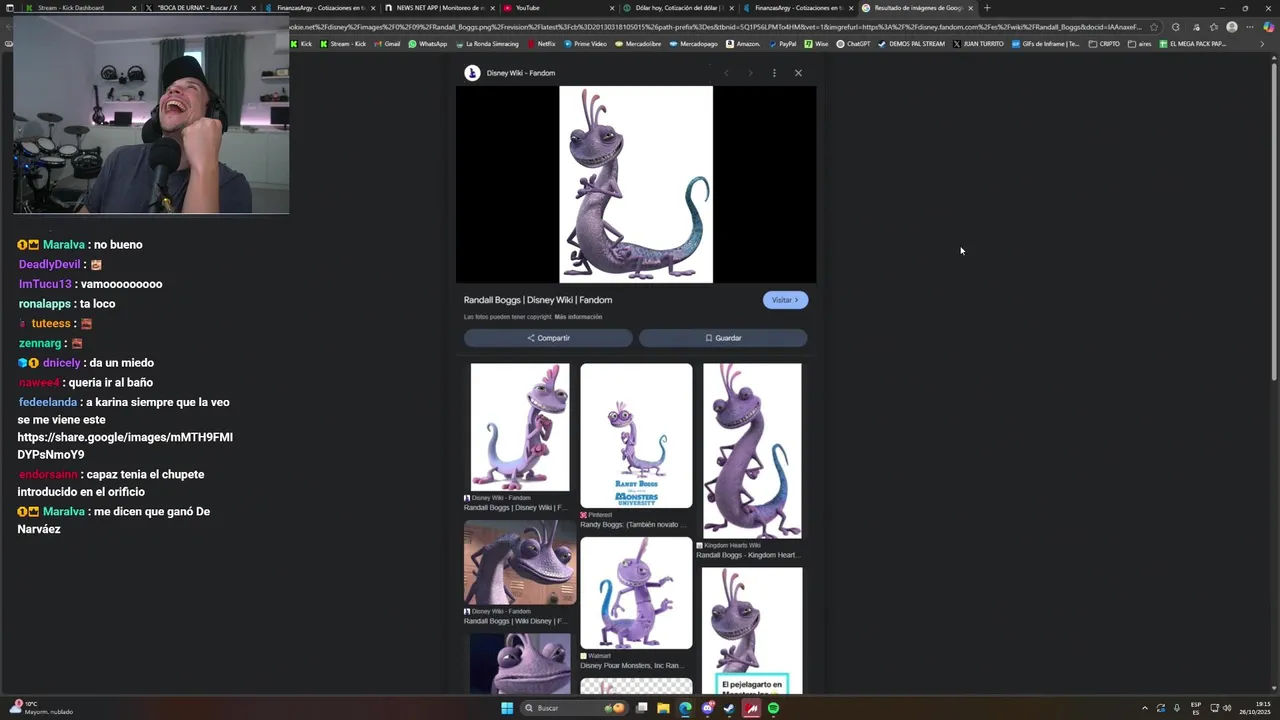Open the Kick bookmark
This screenshot has height=720, width=1280.
(302, 44)
